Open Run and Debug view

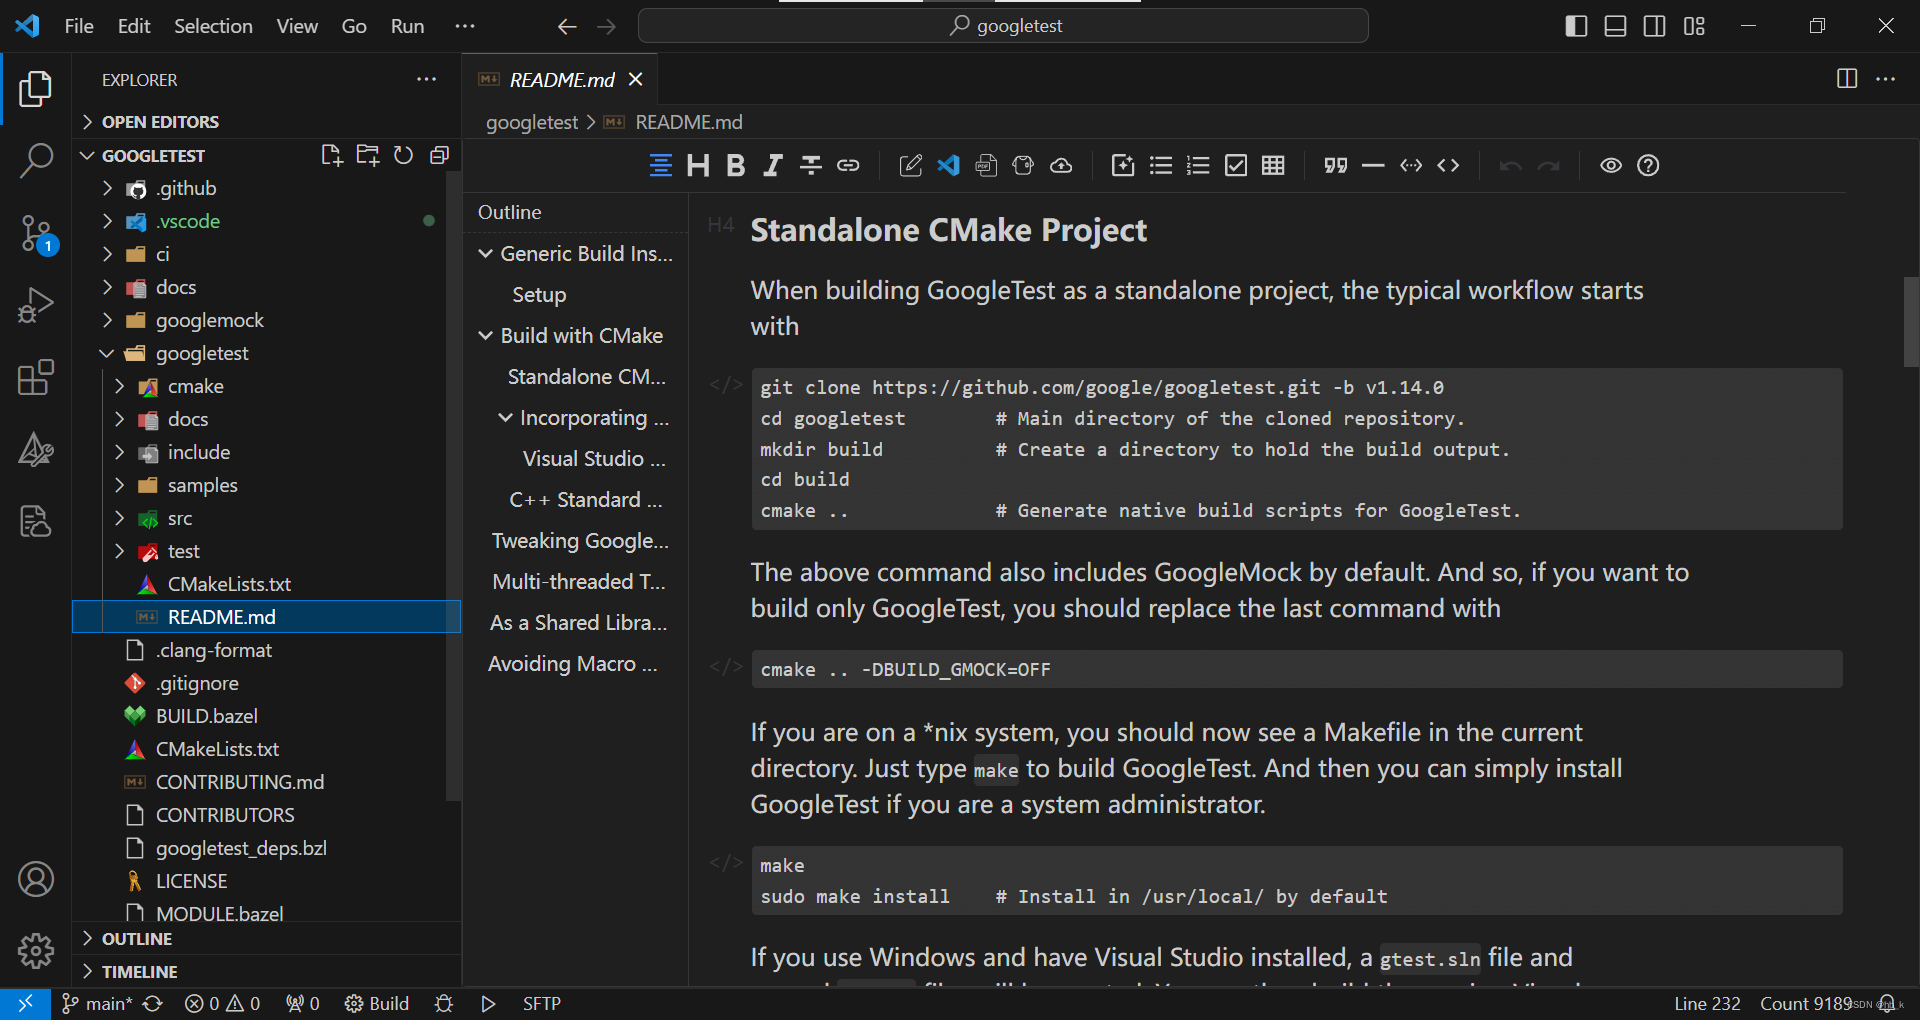tap(36, 306)
